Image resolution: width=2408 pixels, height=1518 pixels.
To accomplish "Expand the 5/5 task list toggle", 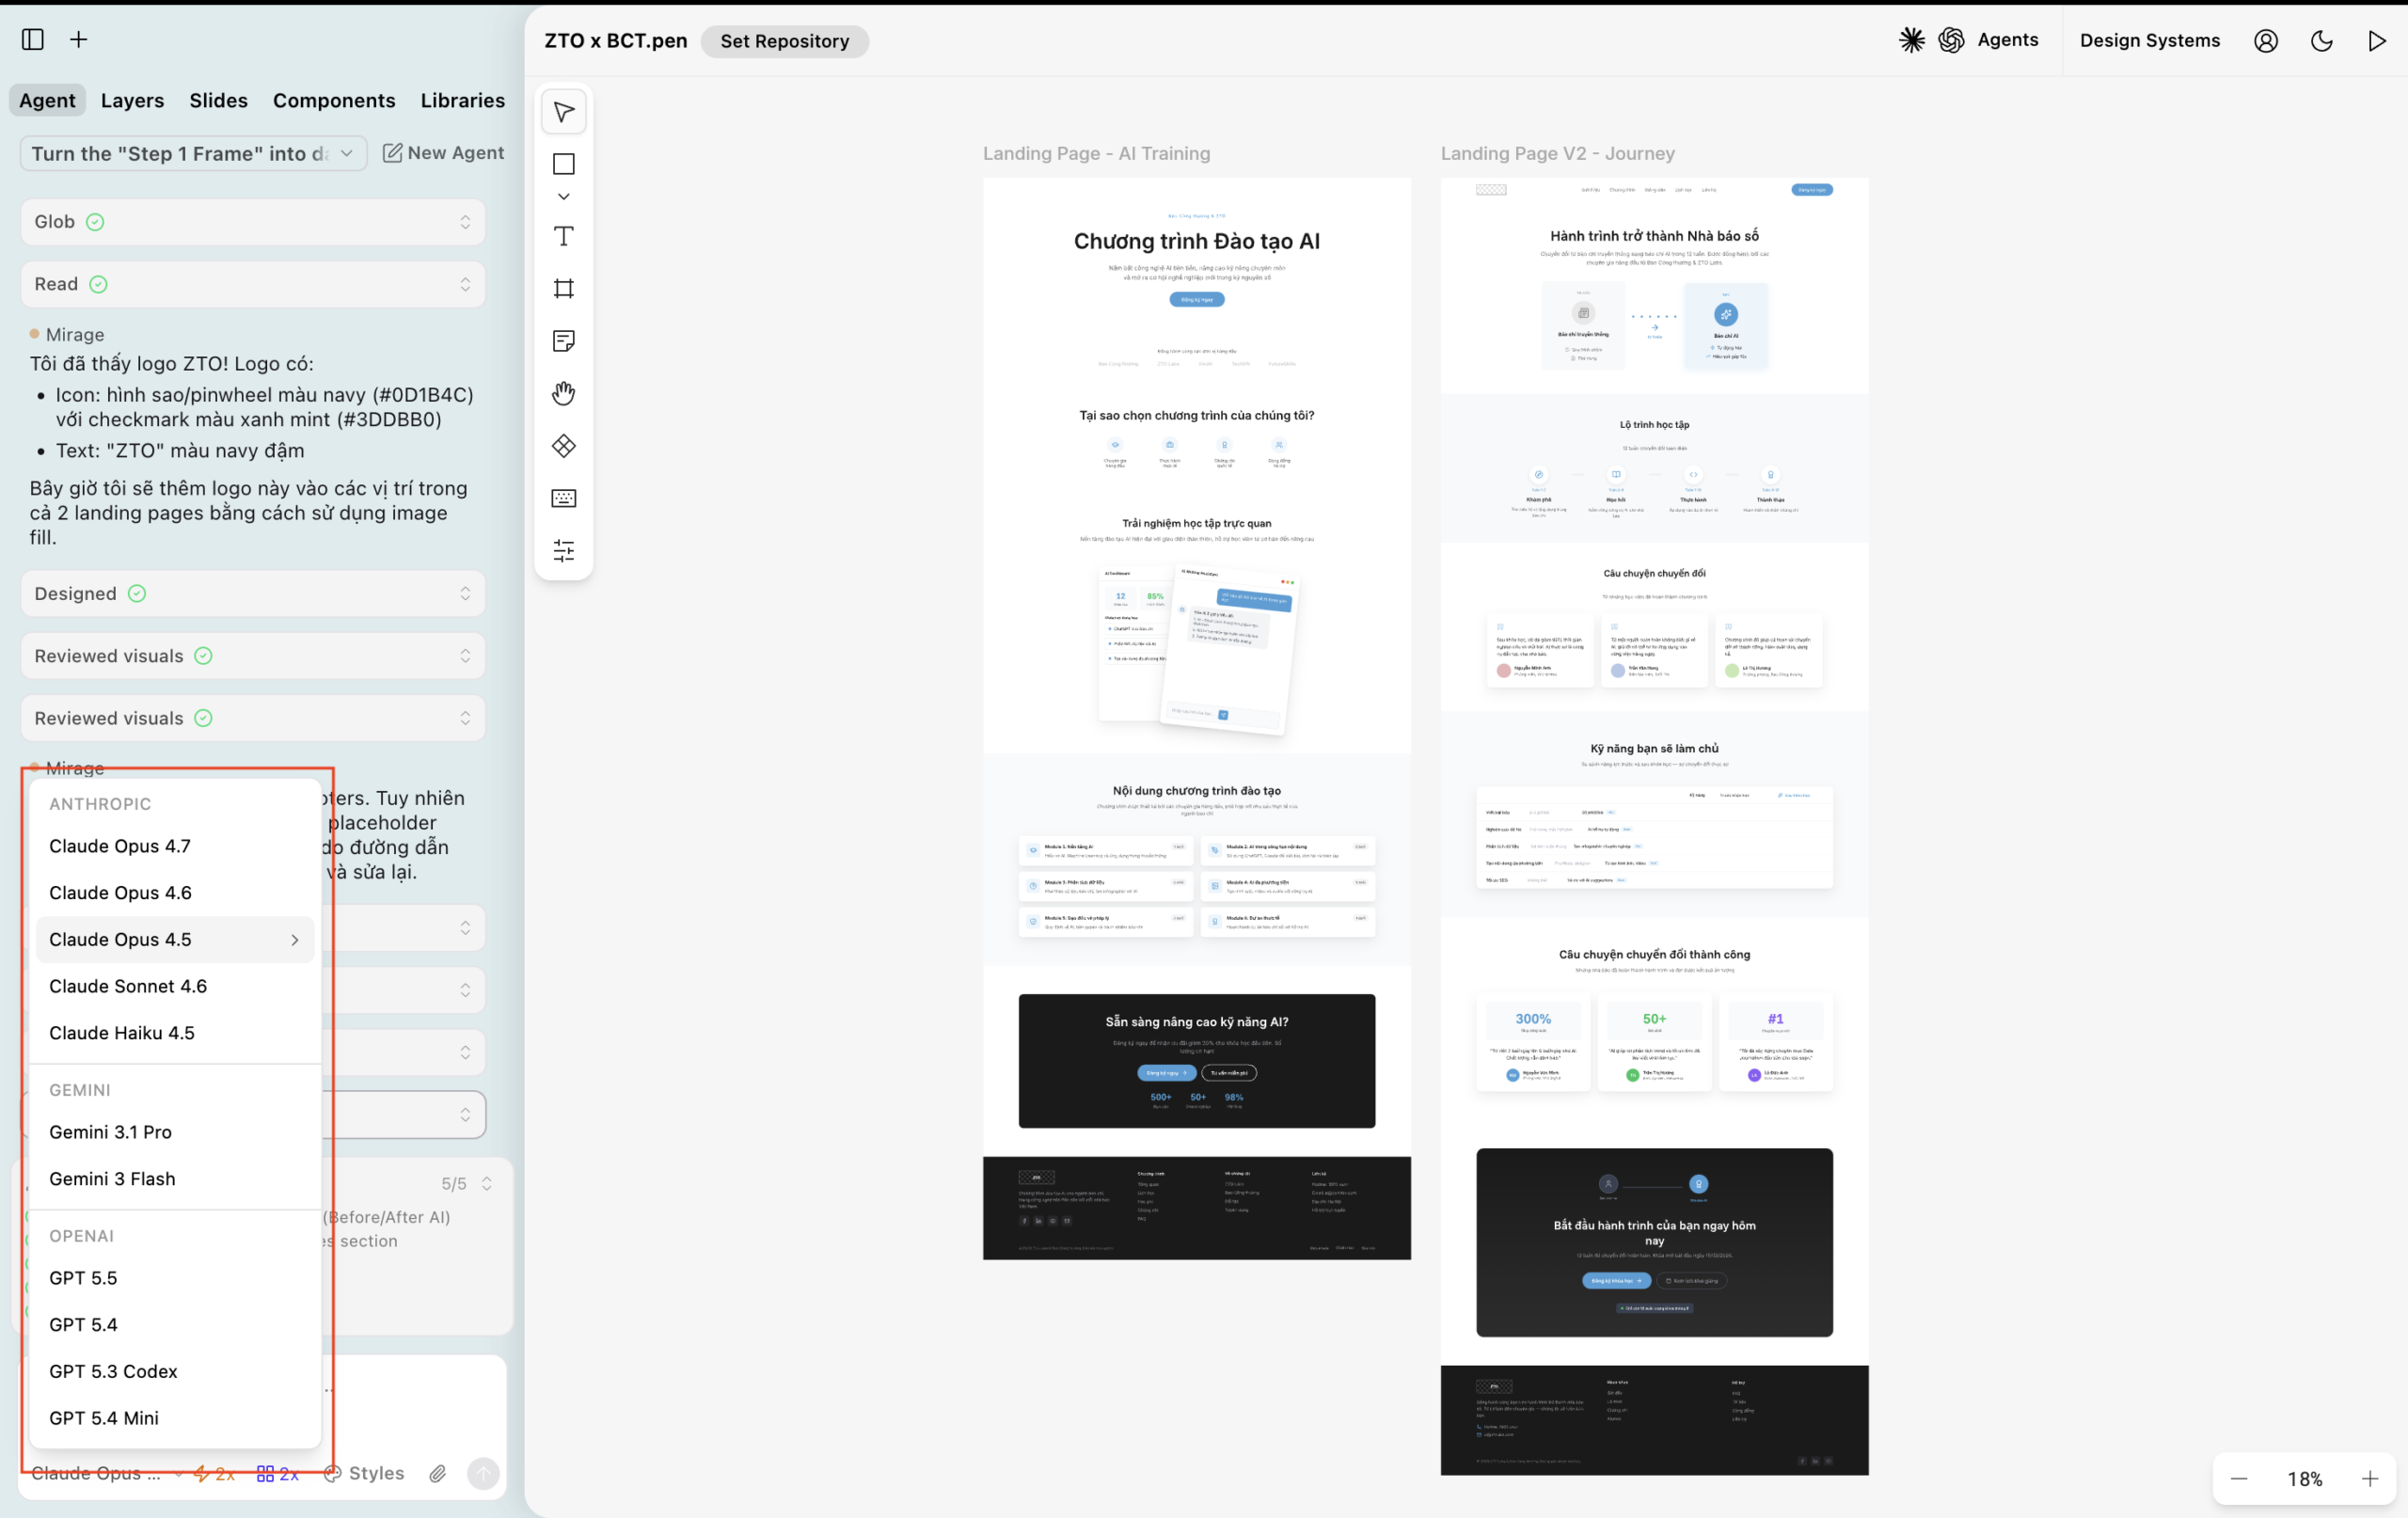I will tap(487, 1183).
